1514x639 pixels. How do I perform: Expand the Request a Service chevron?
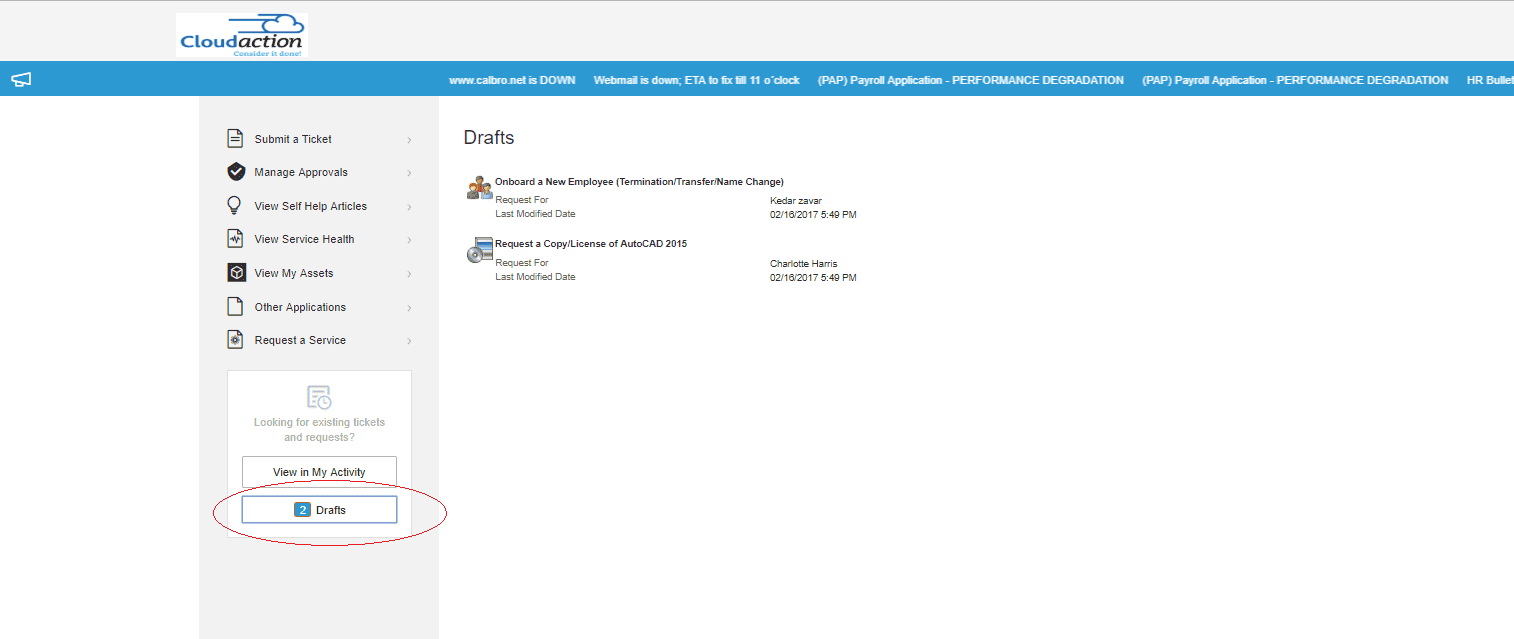pos(409,341)
